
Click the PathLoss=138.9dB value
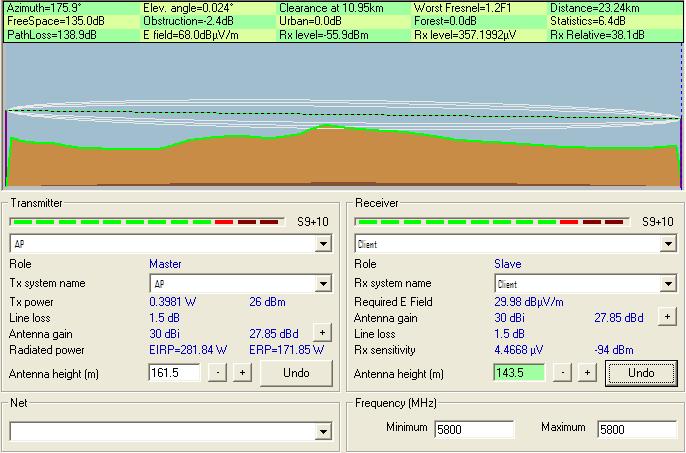pyautogui.click(x=52, y=35)
